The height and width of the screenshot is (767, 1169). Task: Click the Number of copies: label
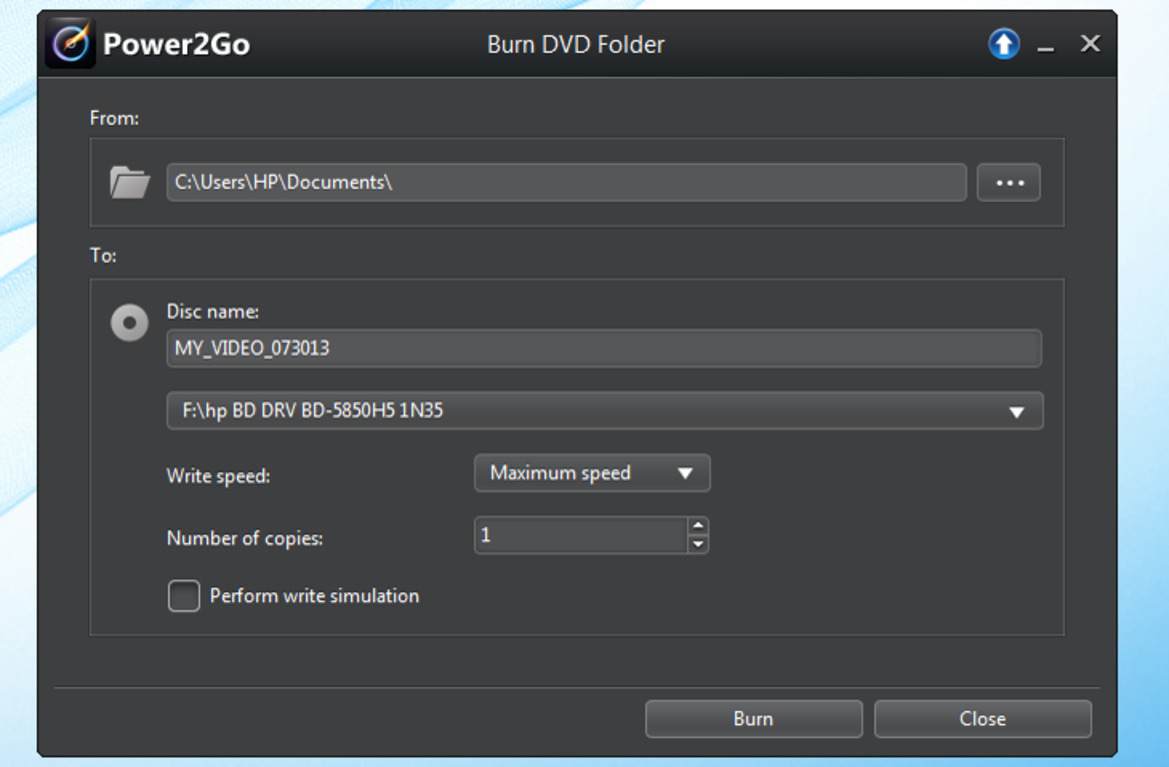click(245, 538)
